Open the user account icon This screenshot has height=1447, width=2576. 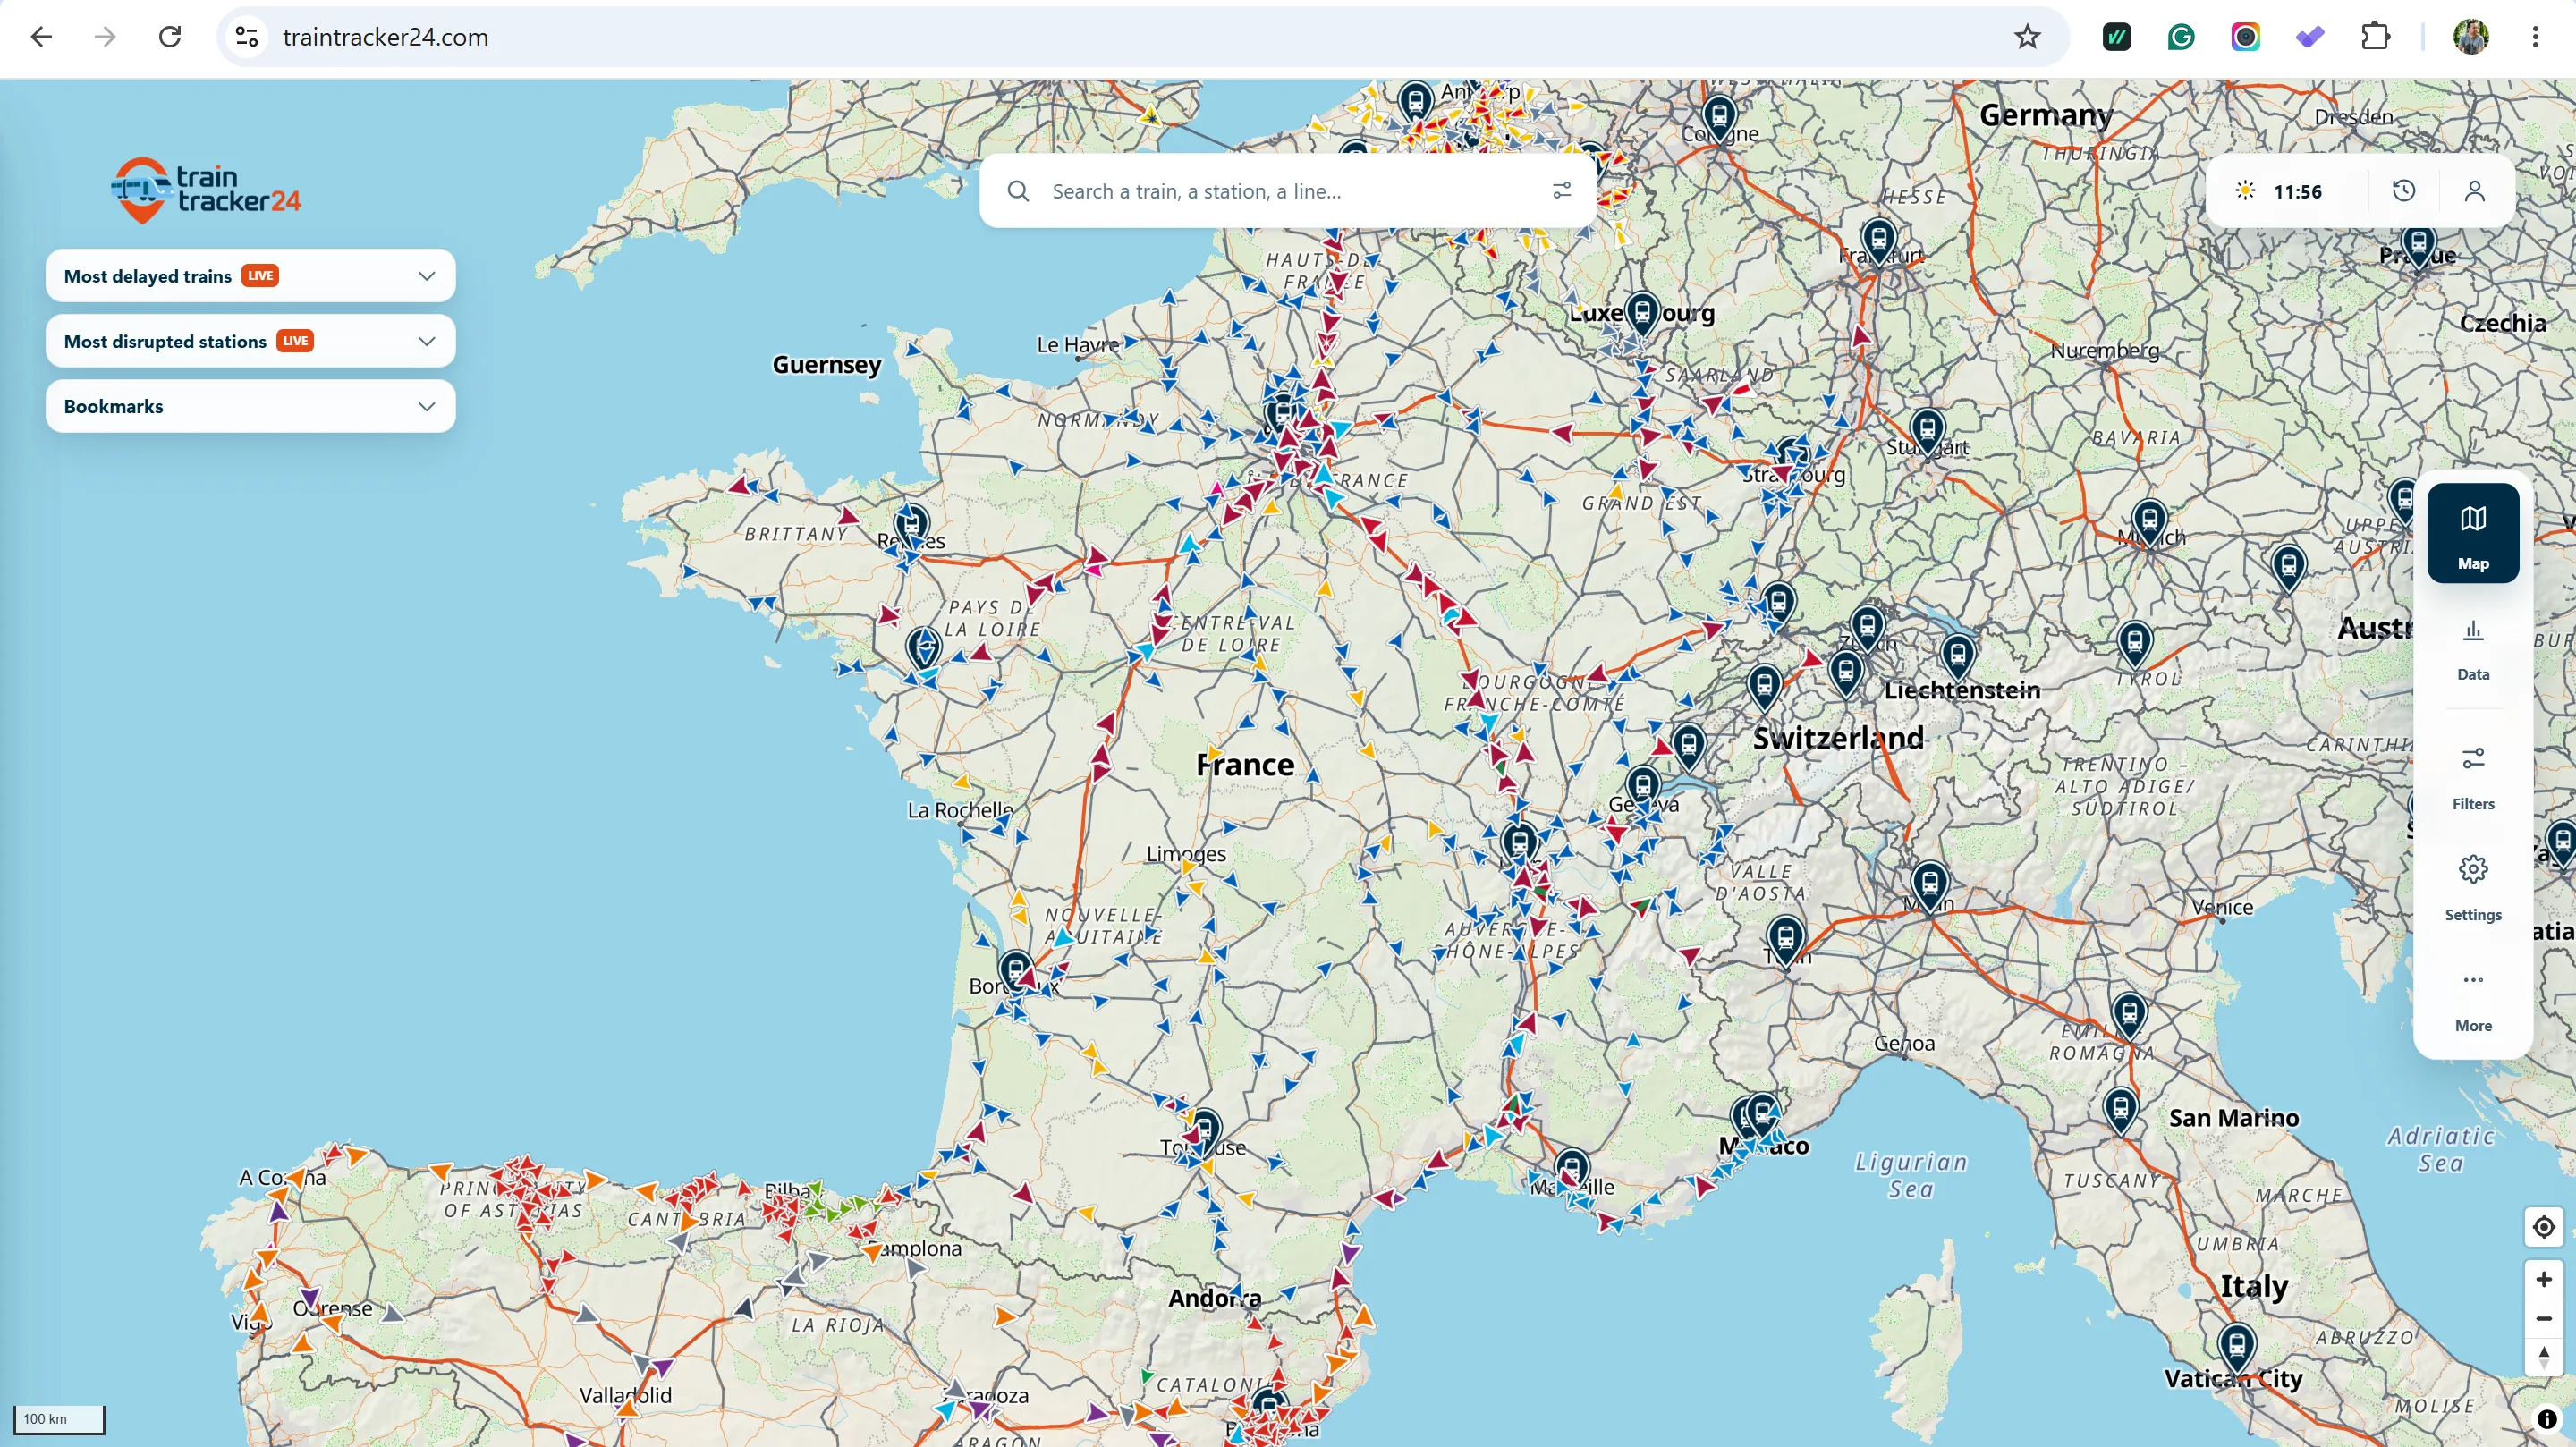2475,191
